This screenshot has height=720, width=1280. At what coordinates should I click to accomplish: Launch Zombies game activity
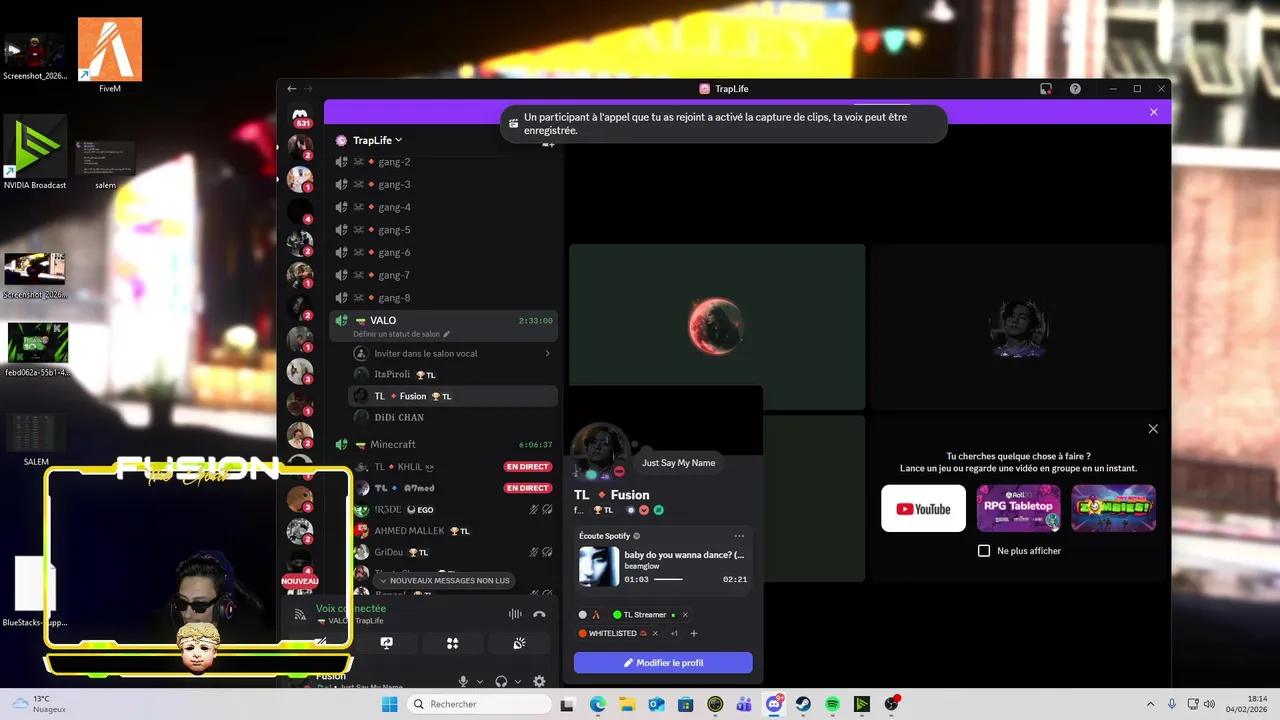[1113, 509]
